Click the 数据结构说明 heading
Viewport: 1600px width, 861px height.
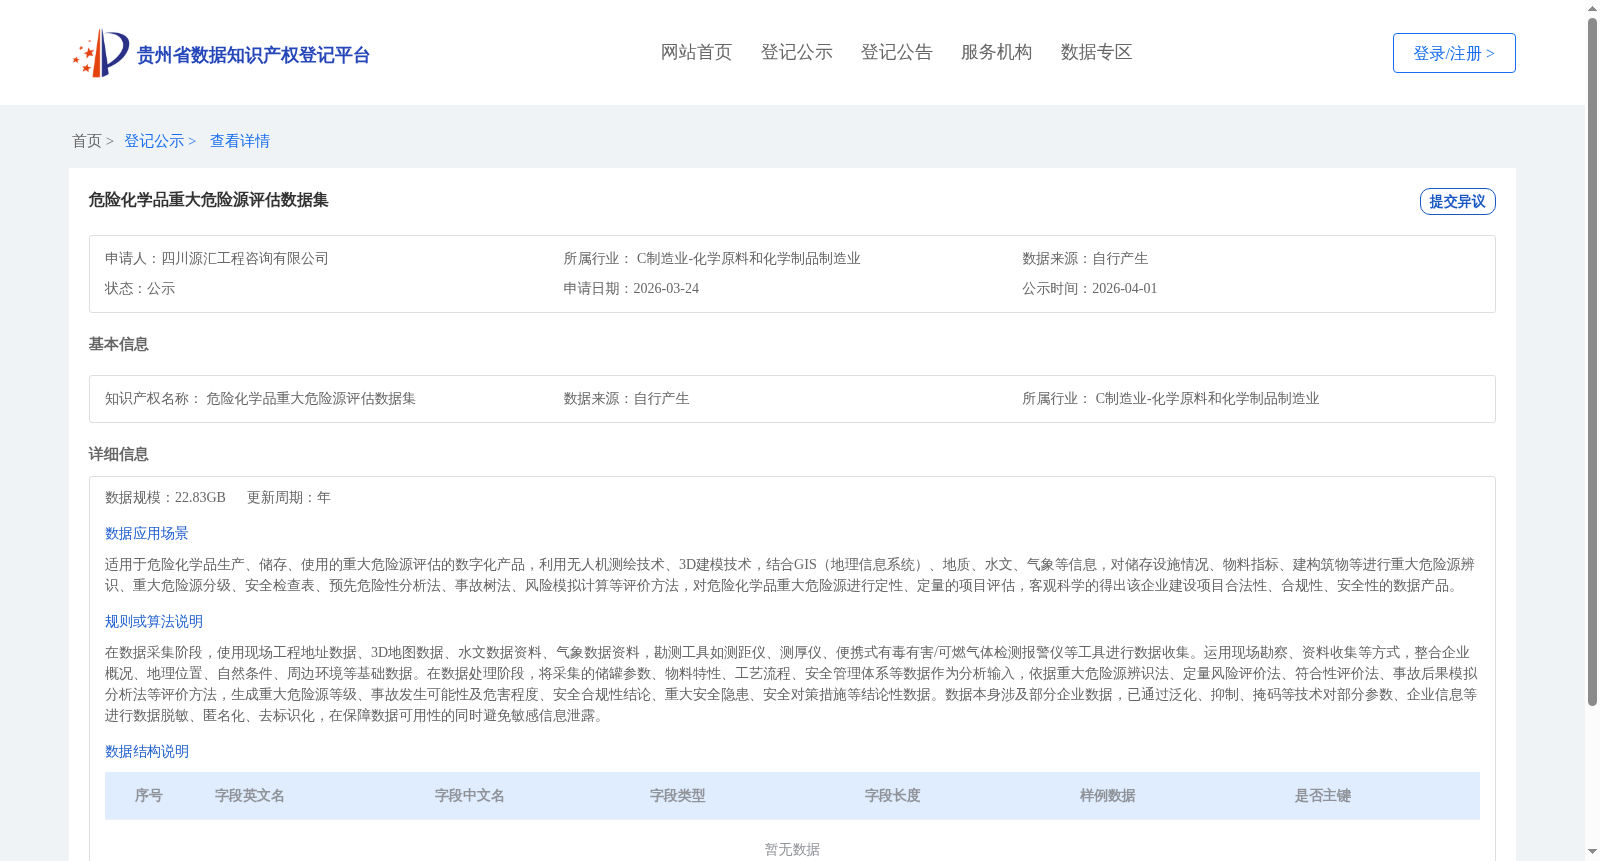pyautogui.click(x=147, y=751)
